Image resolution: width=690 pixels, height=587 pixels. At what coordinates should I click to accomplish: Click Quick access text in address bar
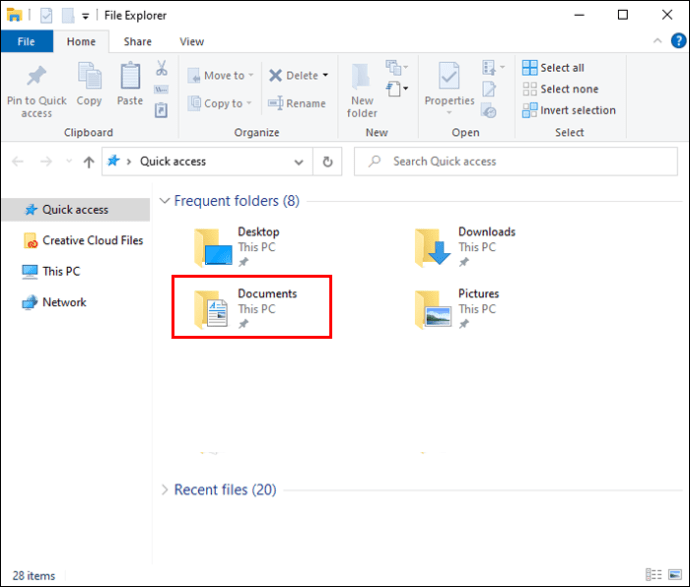(x=173, y=161)
